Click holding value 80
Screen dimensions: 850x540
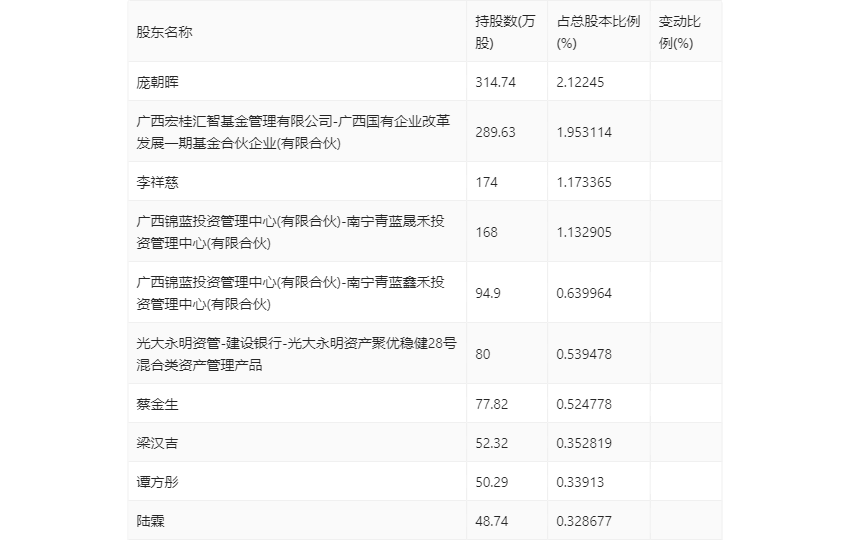click(482, 354)
